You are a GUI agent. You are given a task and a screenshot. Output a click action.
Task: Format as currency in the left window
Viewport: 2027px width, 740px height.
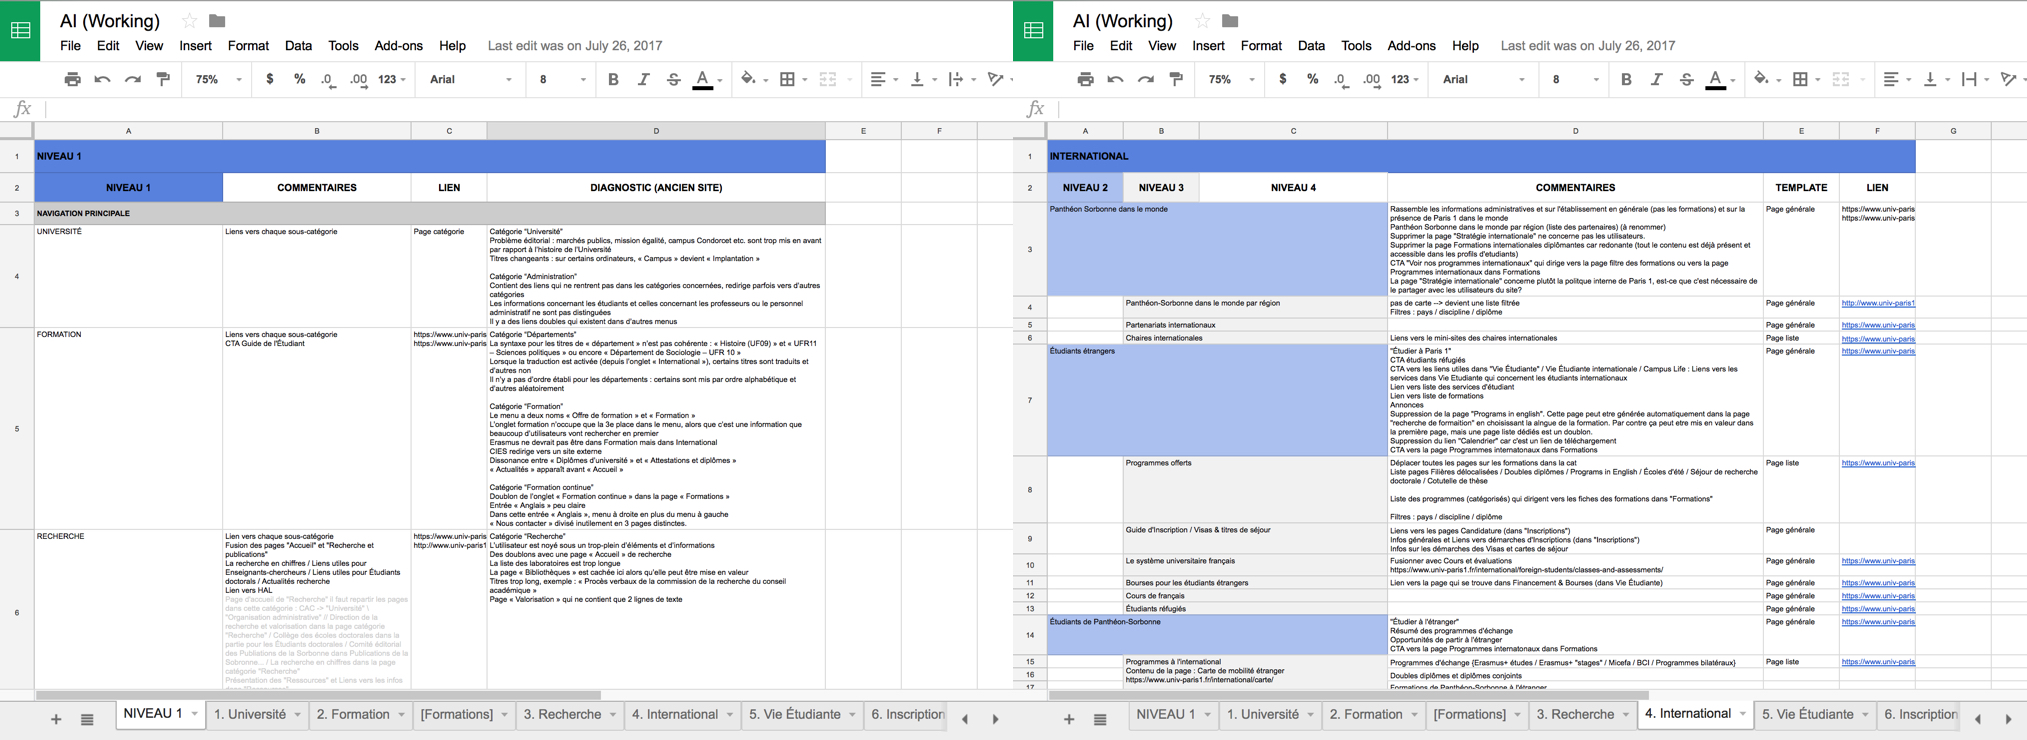tap(269, 79)
